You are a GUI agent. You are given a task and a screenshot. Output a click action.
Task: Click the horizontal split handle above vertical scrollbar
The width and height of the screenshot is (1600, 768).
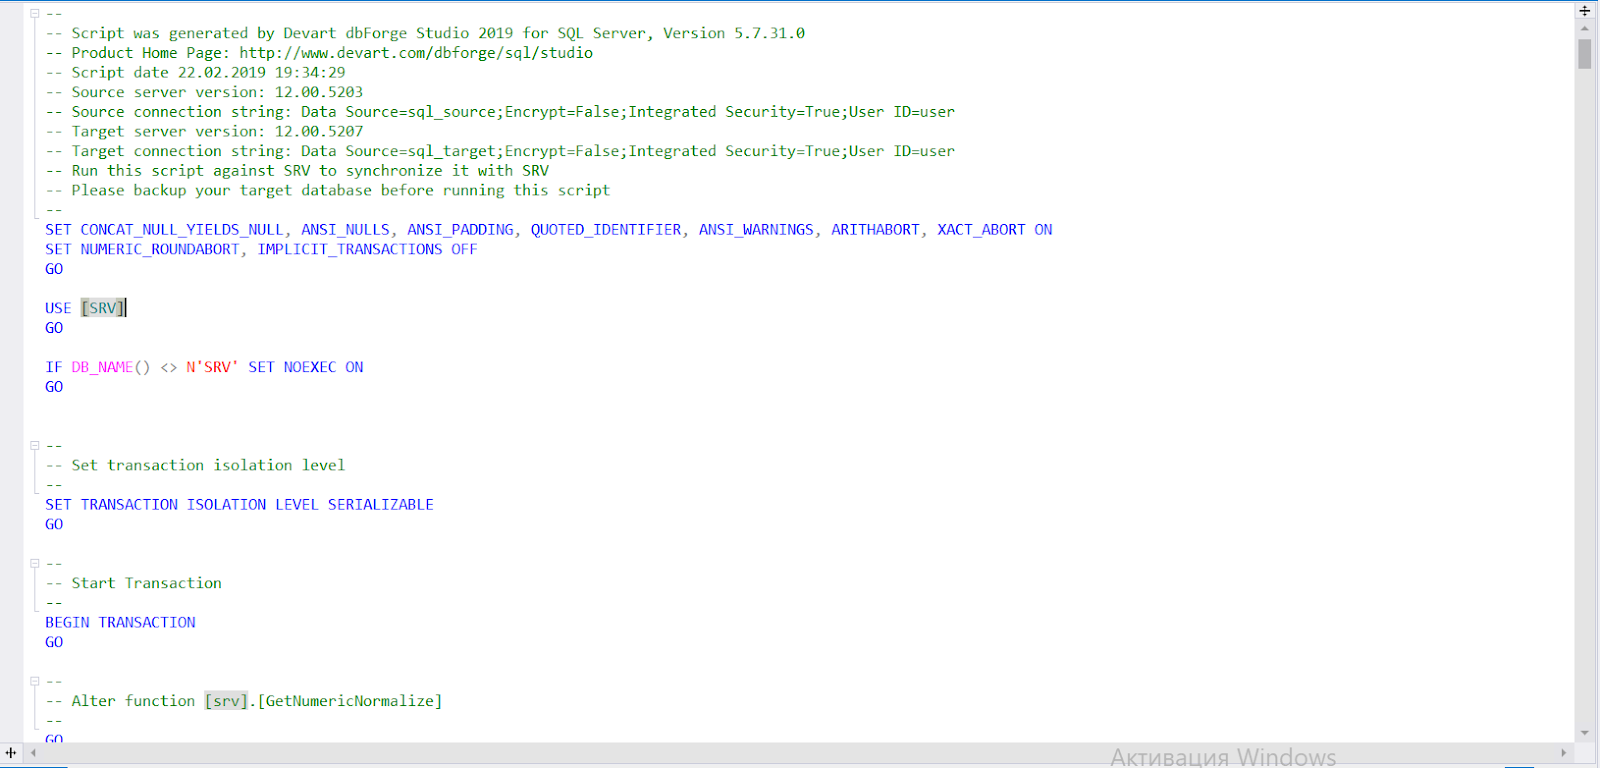pyautogui.click(x=1585, y=11)
